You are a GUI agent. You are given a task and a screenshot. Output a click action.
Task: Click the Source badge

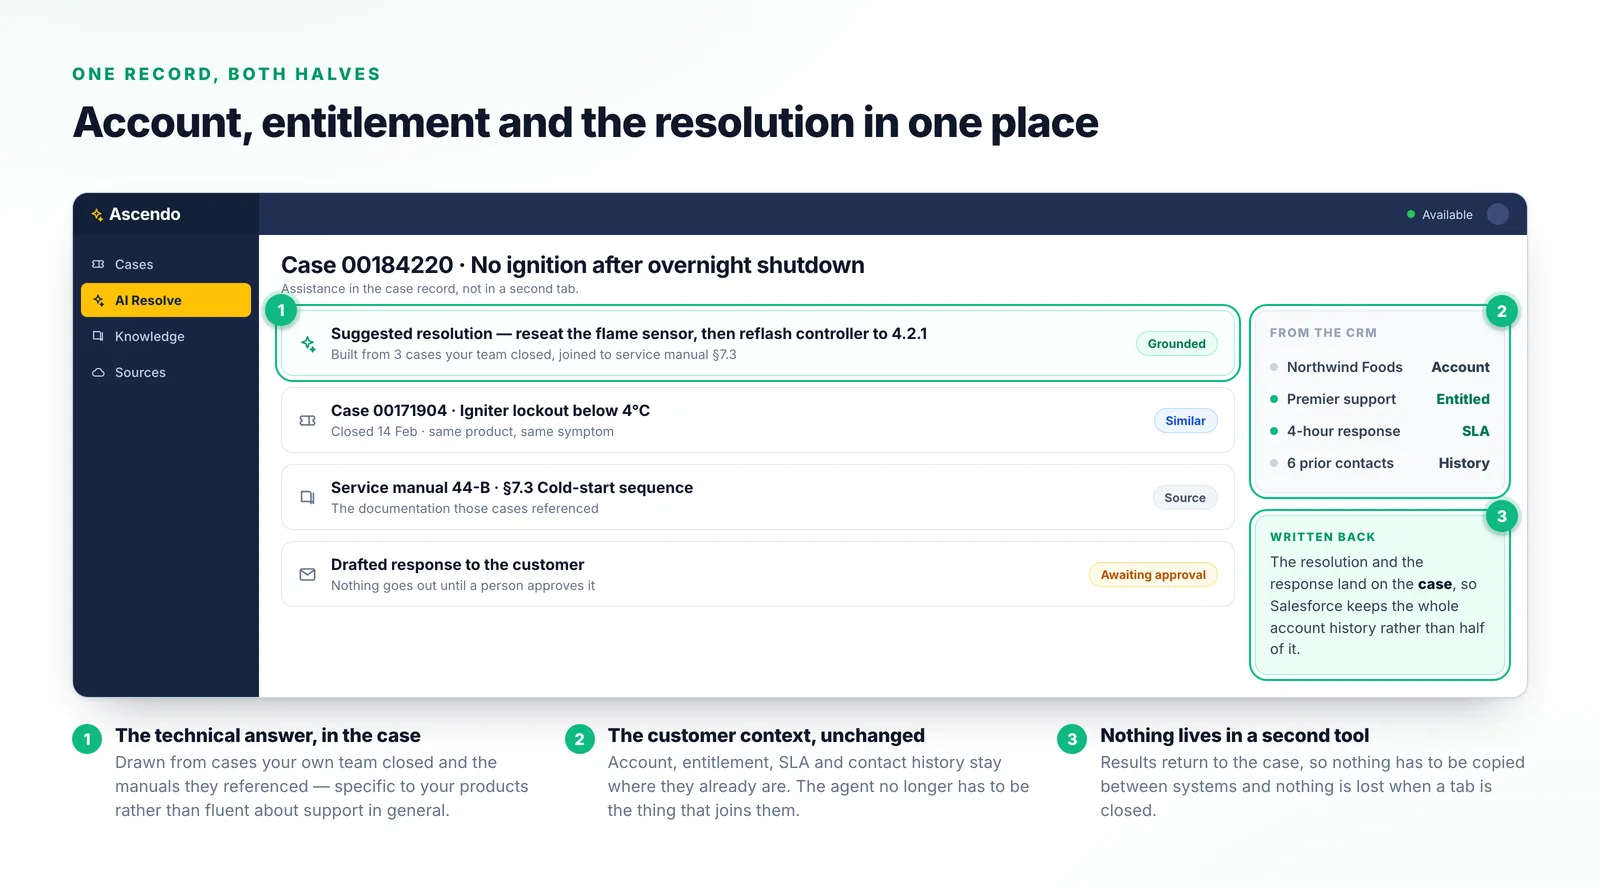[1185, 498]
